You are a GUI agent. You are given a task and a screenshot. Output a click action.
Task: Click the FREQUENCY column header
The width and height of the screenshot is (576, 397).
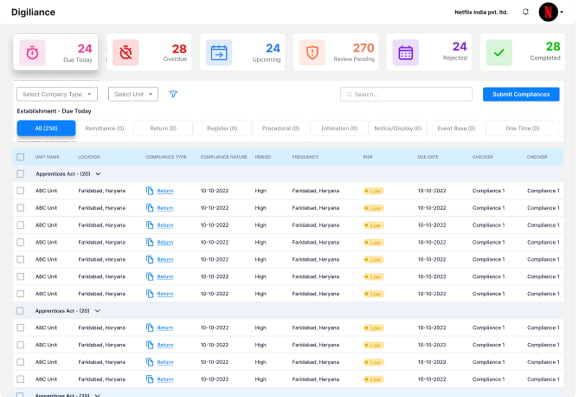tap(305, 157)
